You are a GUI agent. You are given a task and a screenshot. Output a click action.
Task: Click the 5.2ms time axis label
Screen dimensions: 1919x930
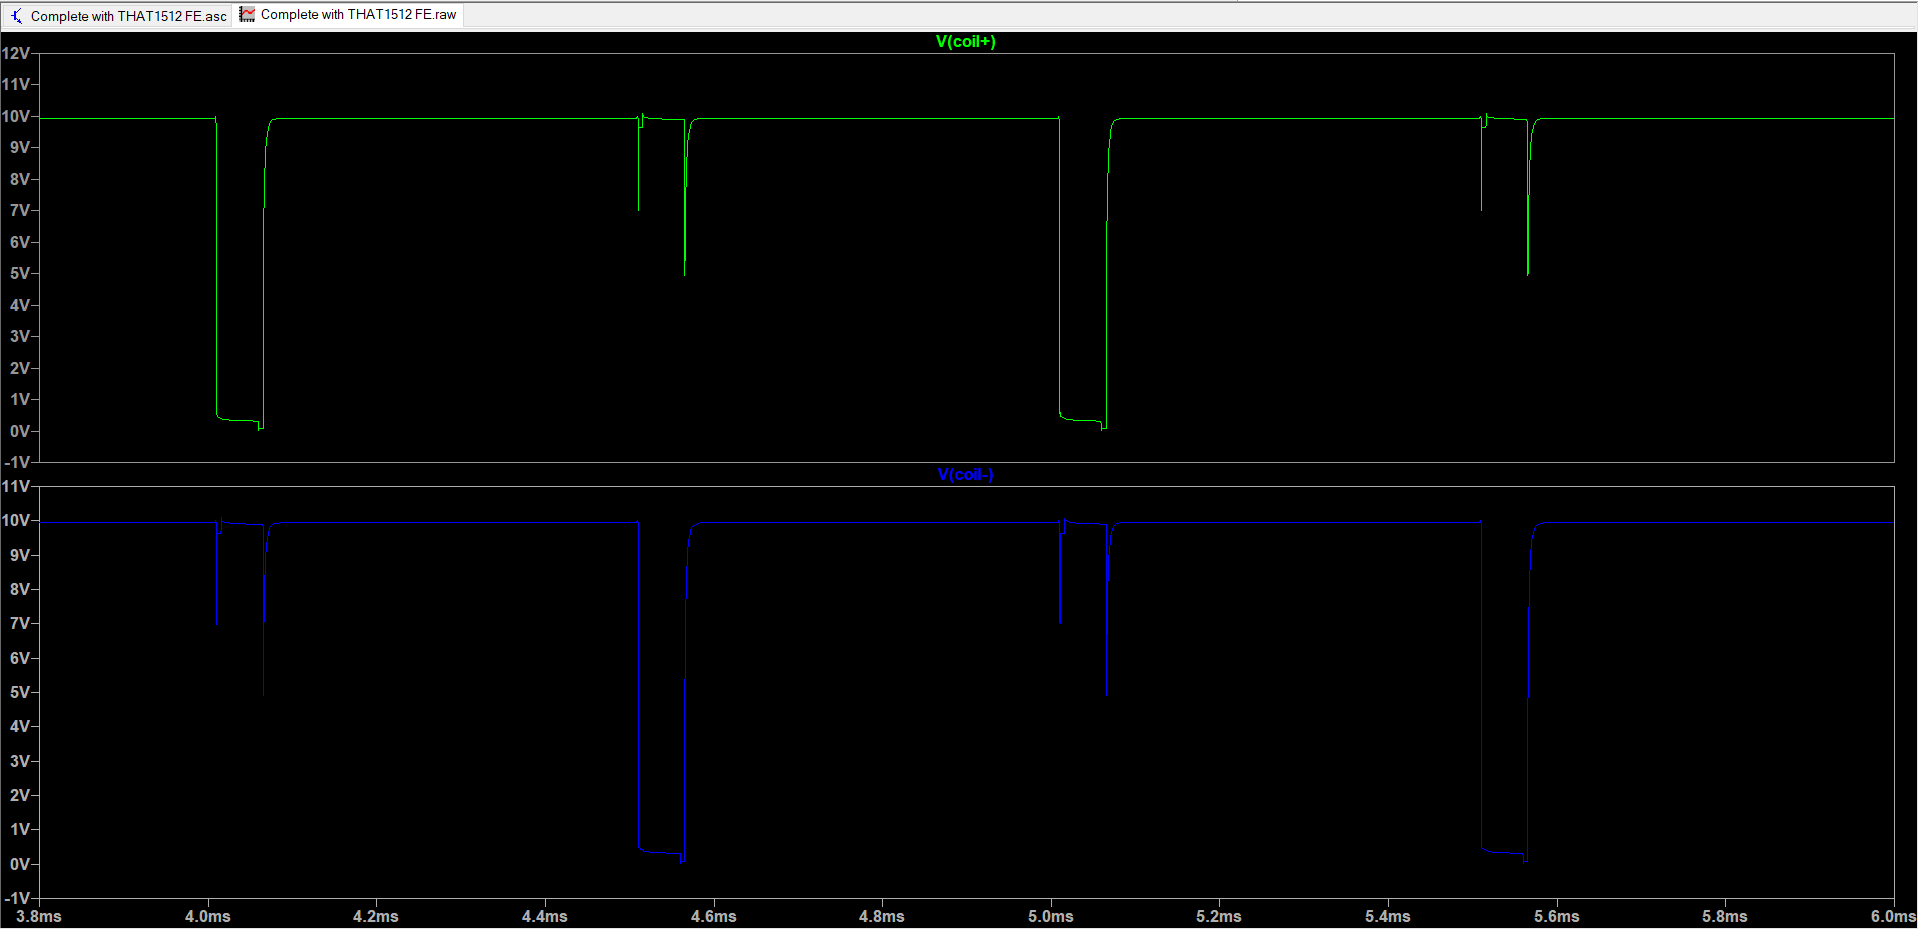(x=1219, y=917)
